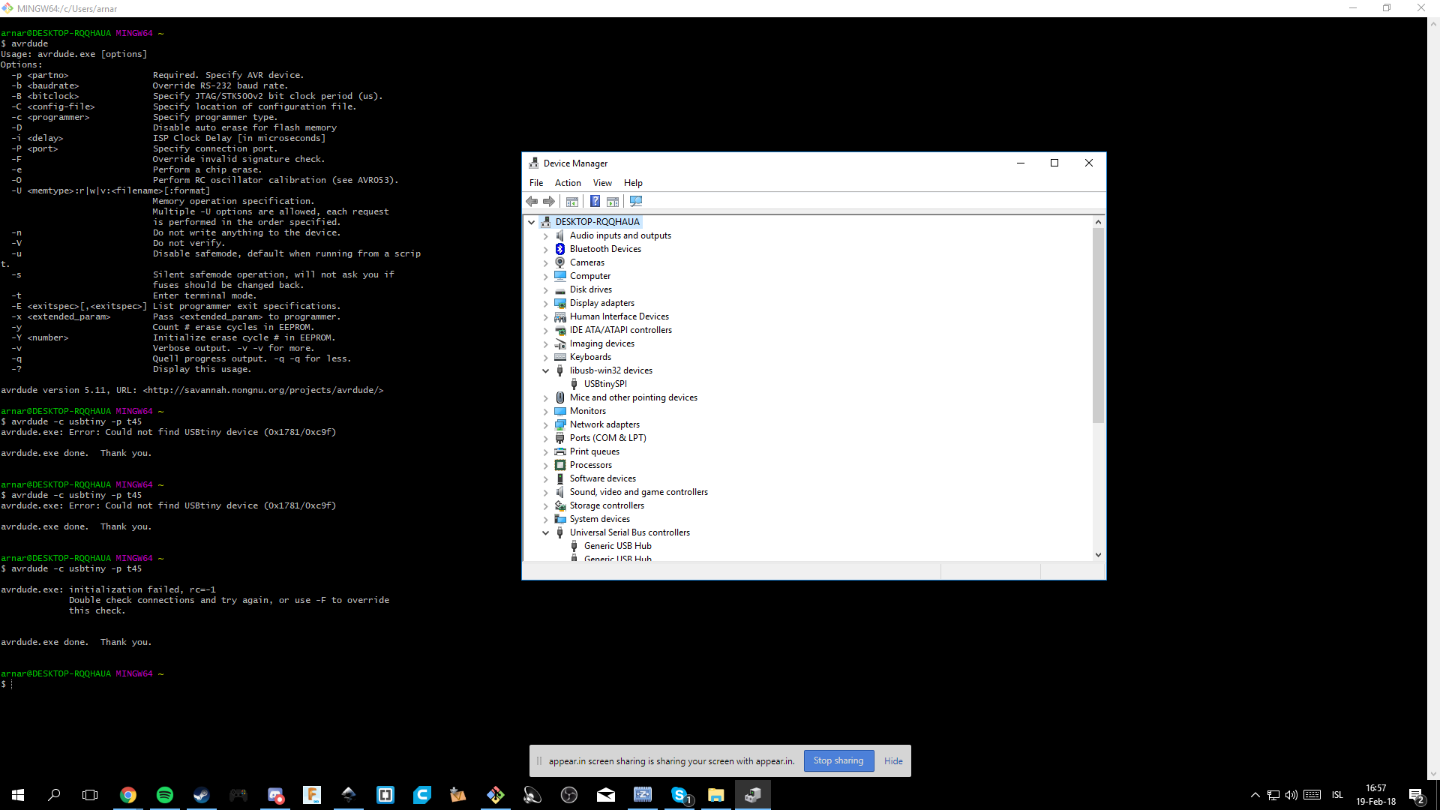Select the Storage controllers icon

pos(560,506)
